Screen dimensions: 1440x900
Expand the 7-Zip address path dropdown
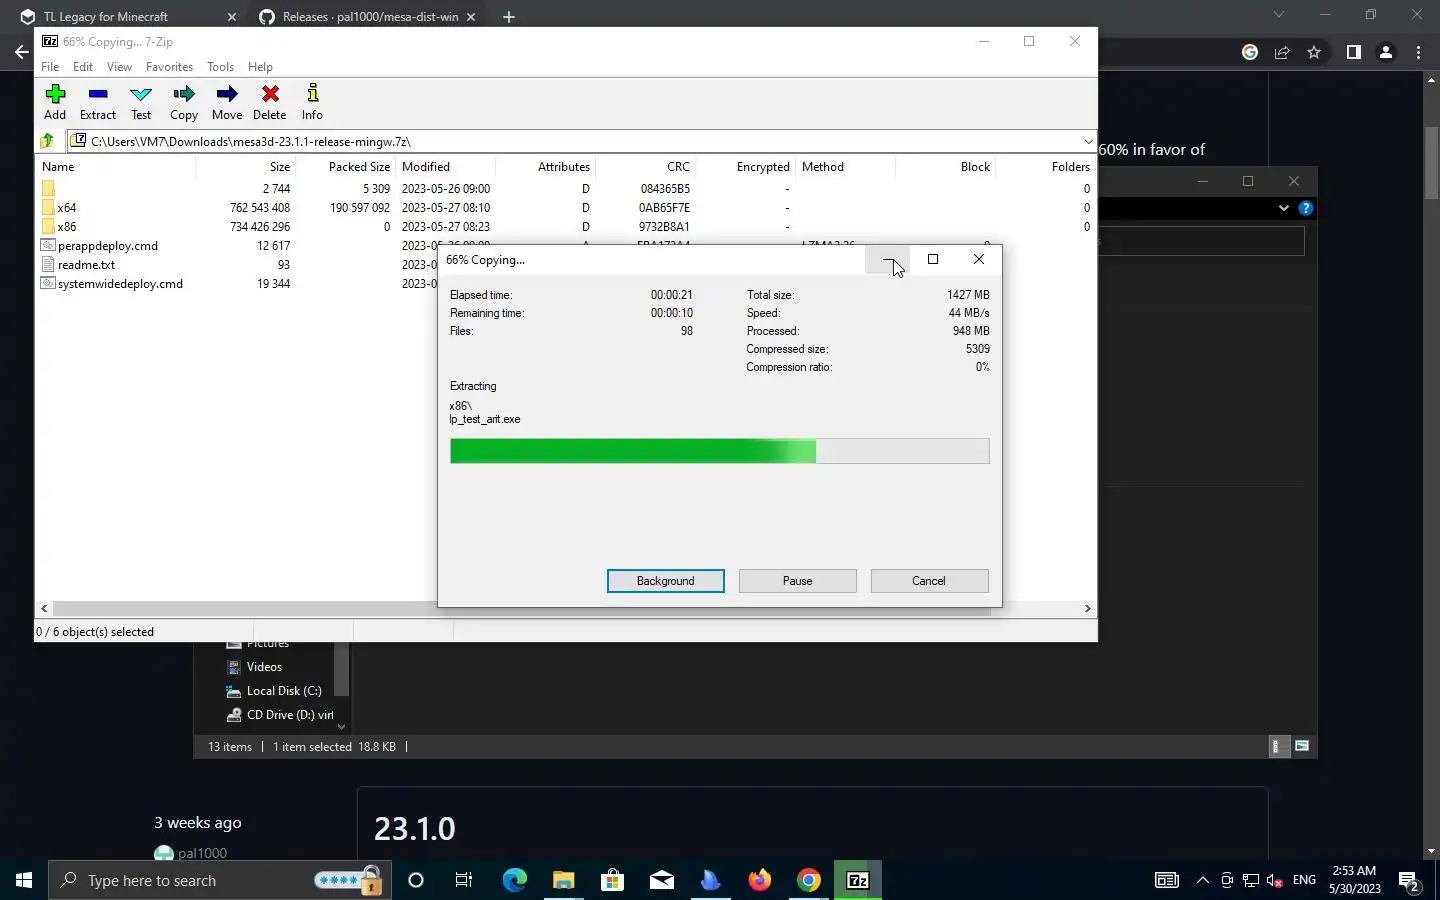[x=1088, y=141]
